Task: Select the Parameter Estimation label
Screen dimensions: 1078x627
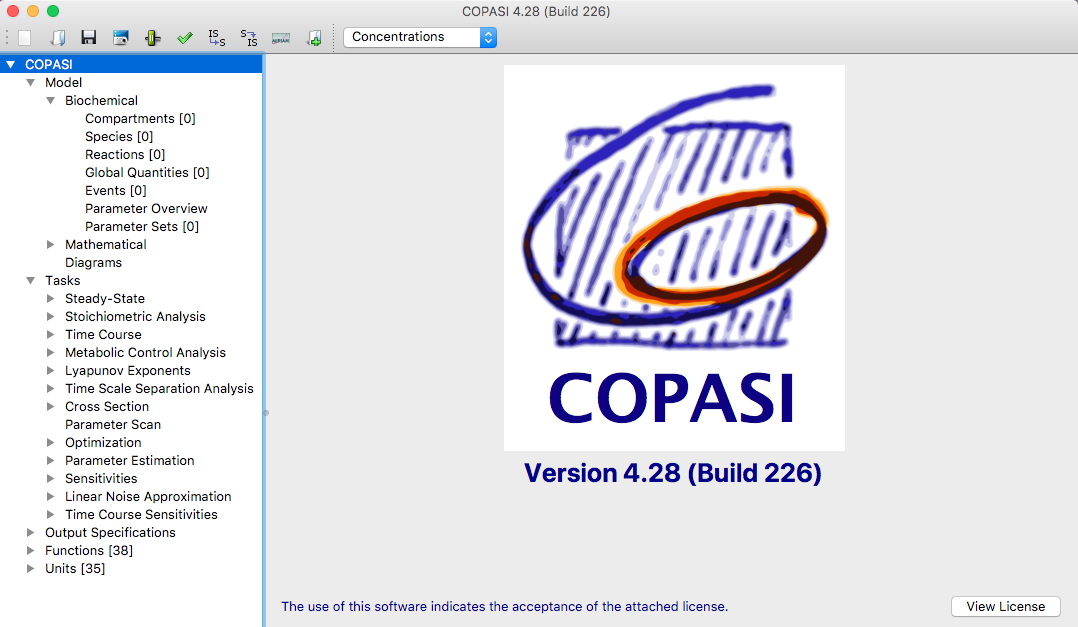Action: (130, 461)
